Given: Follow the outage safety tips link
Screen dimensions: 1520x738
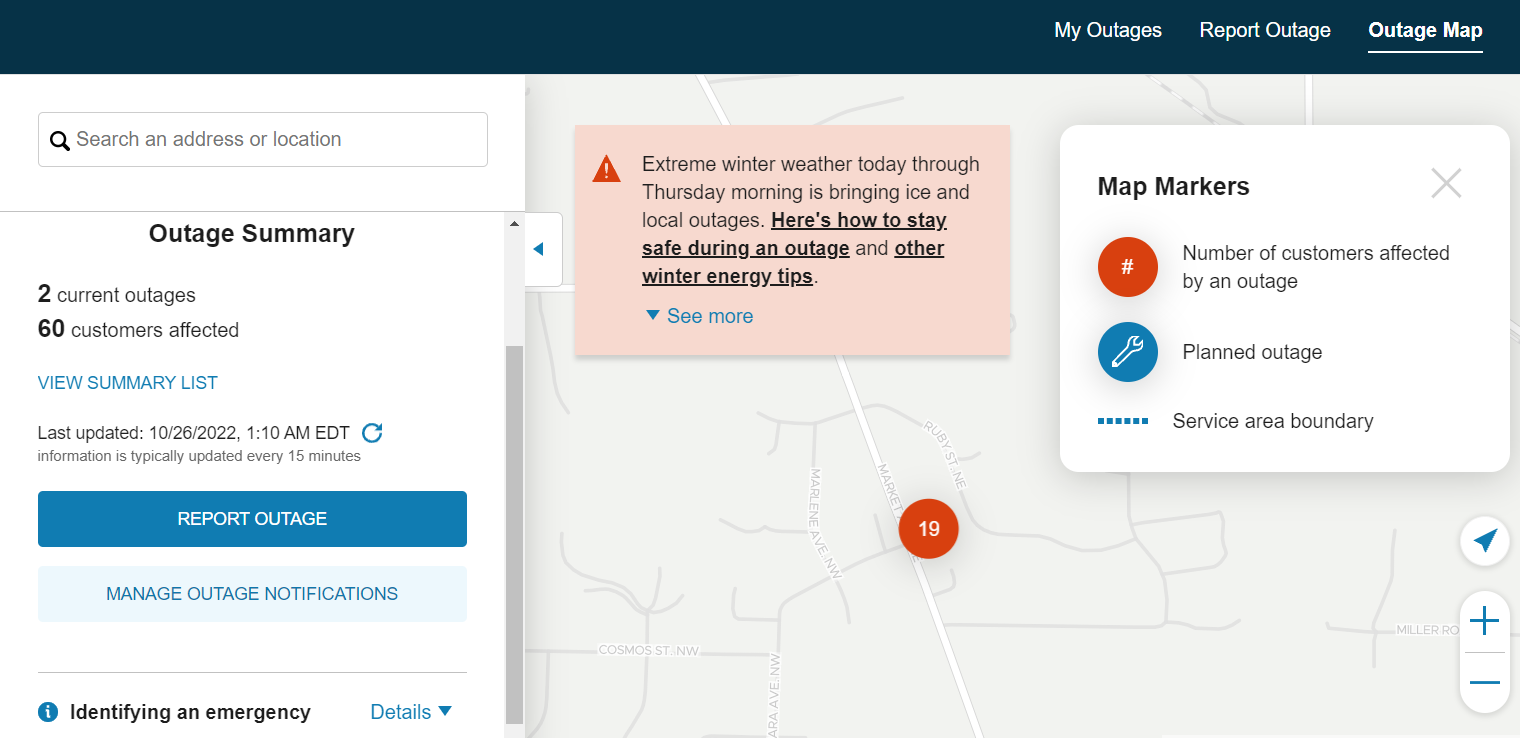Looking at the screenshot, I should click(x=858, y=219).
